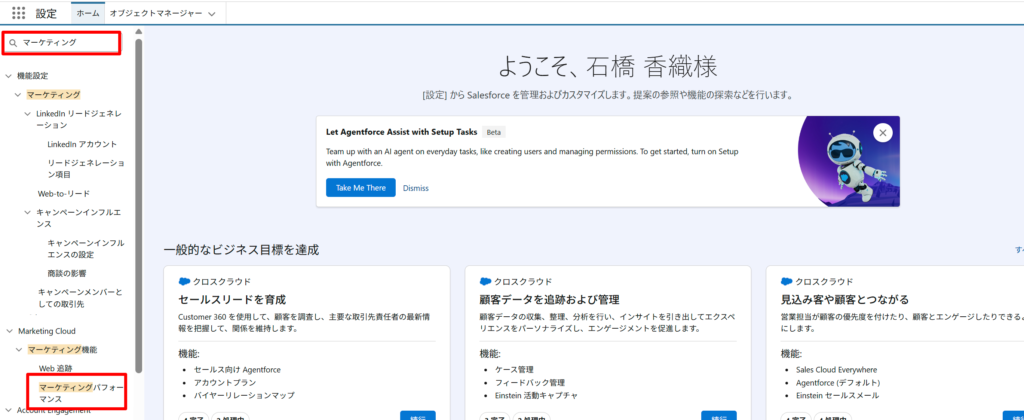
Task: Click the Beta badge on the banner
Action: click(x=494, y=132)
